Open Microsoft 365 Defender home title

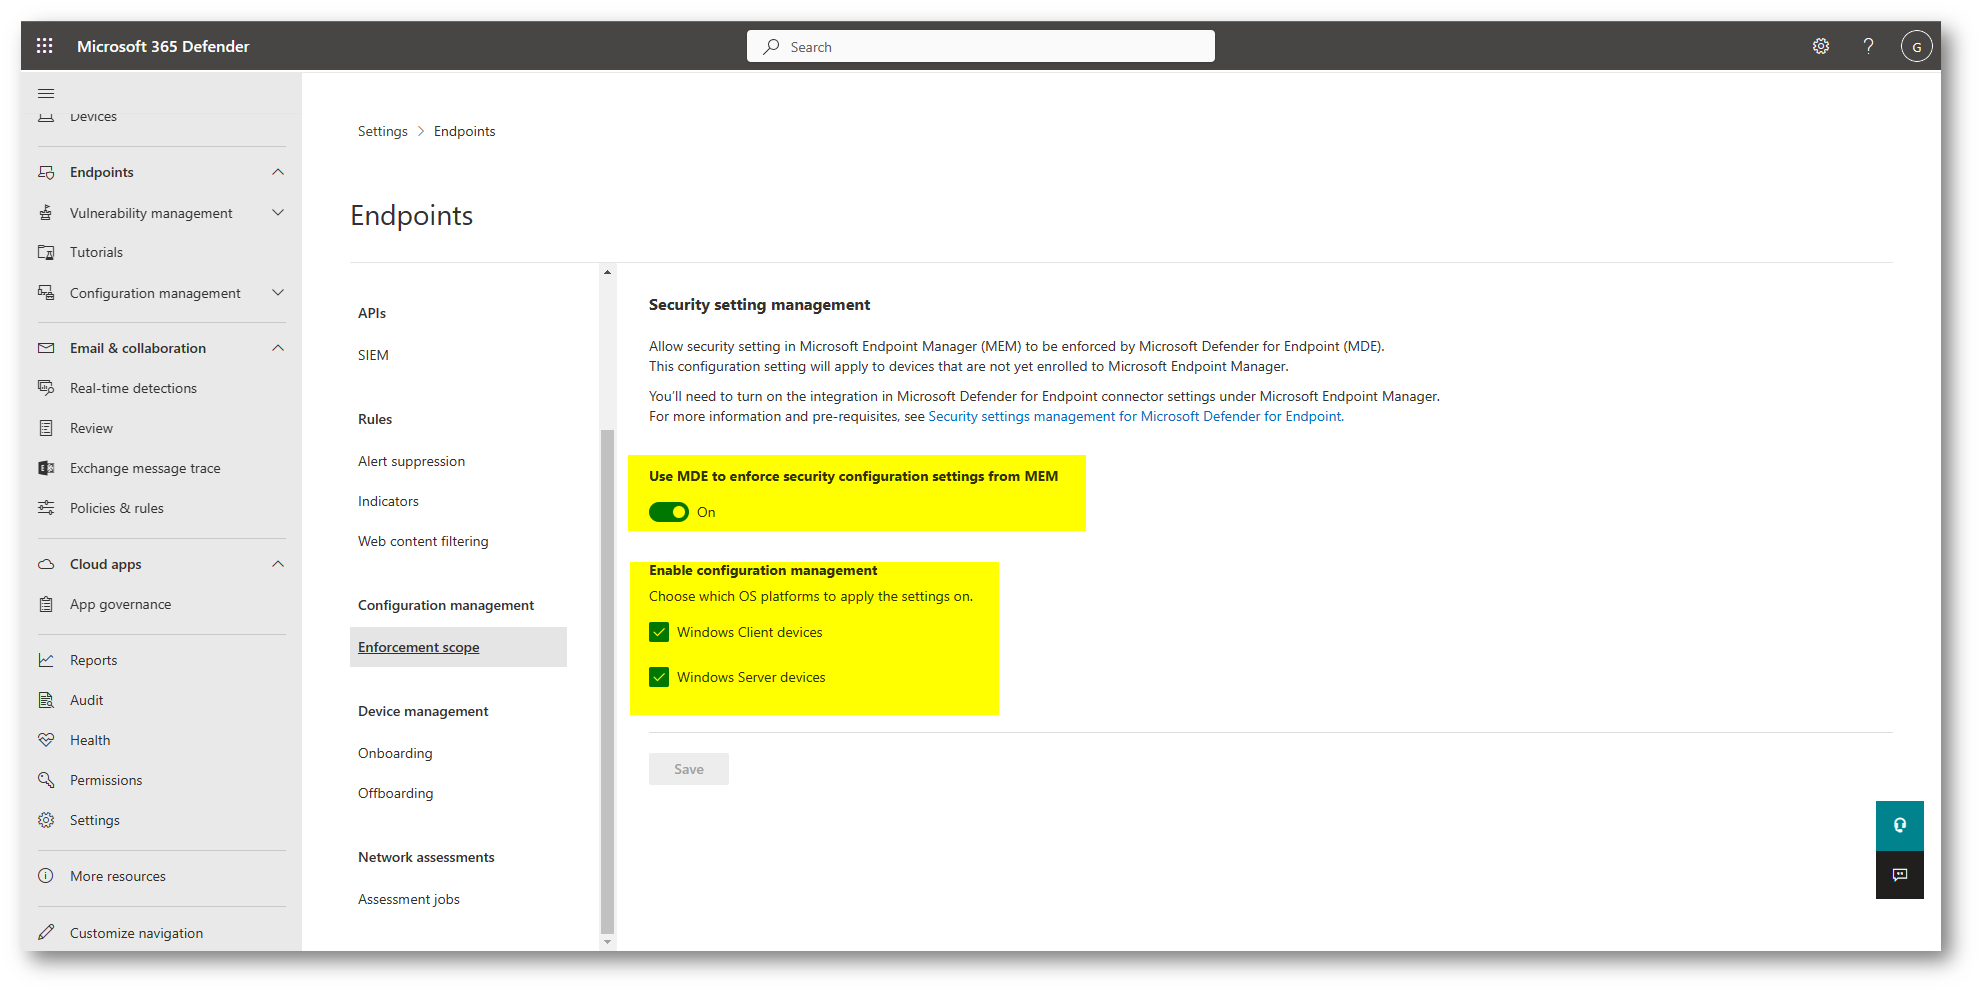tap(163, 46)
